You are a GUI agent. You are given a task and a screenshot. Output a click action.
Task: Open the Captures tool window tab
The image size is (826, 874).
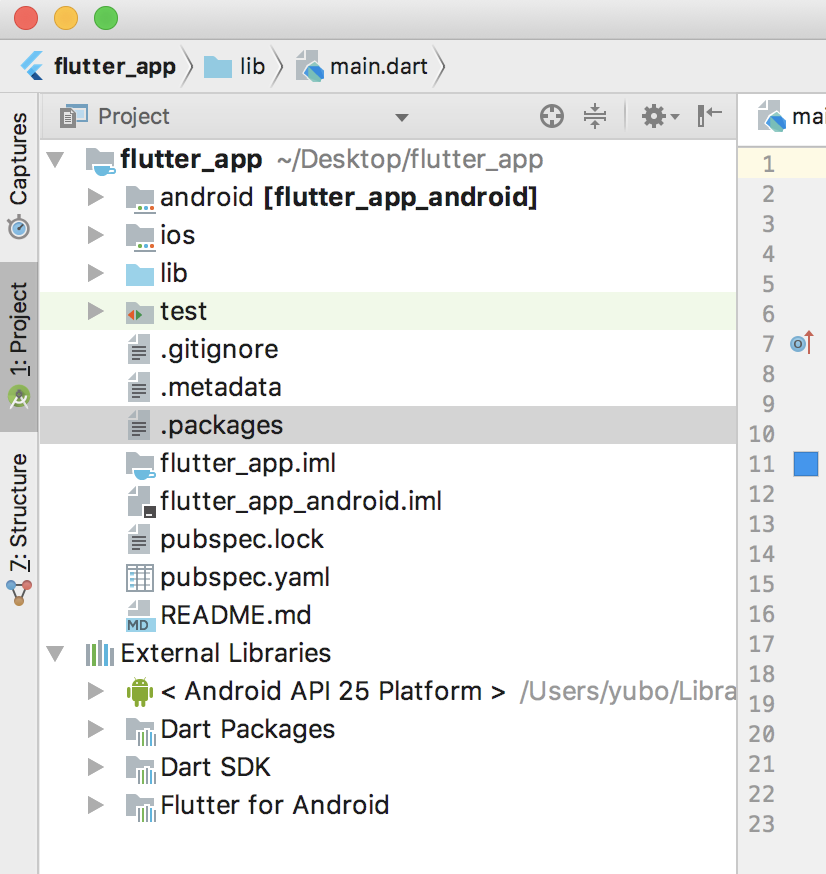coord(19,176)
